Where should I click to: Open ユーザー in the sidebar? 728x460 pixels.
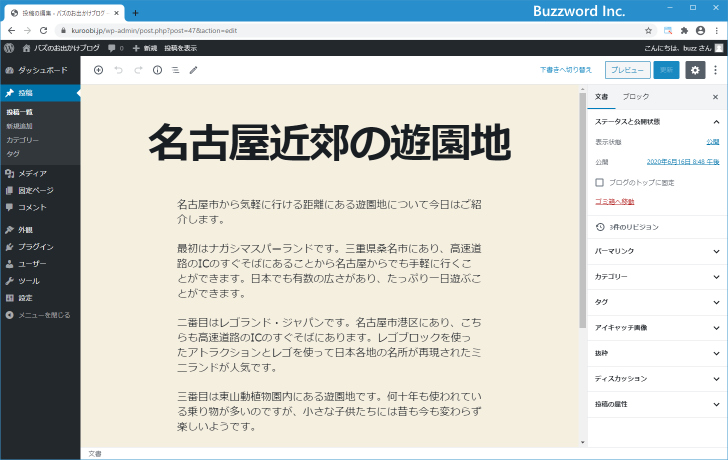tap(40, 264)
